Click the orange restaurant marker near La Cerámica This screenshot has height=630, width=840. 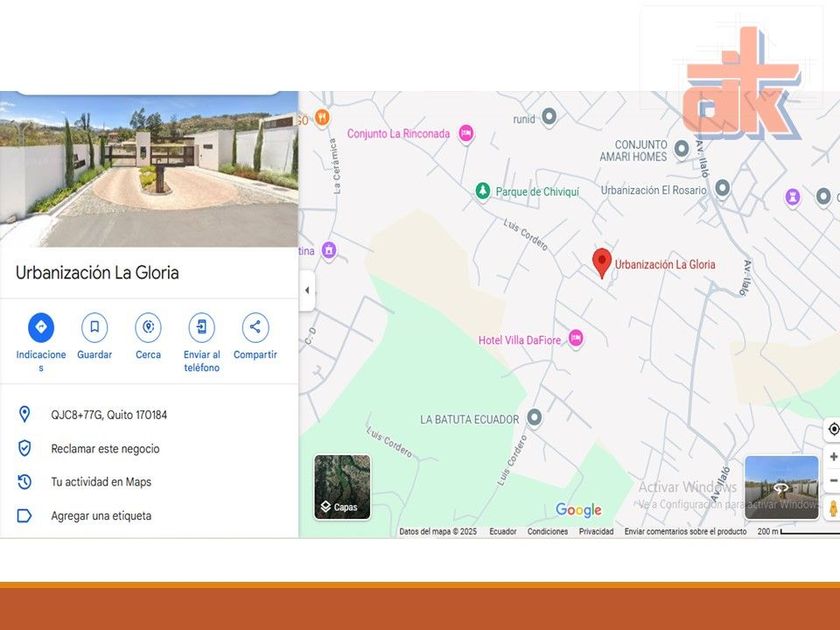322,117
